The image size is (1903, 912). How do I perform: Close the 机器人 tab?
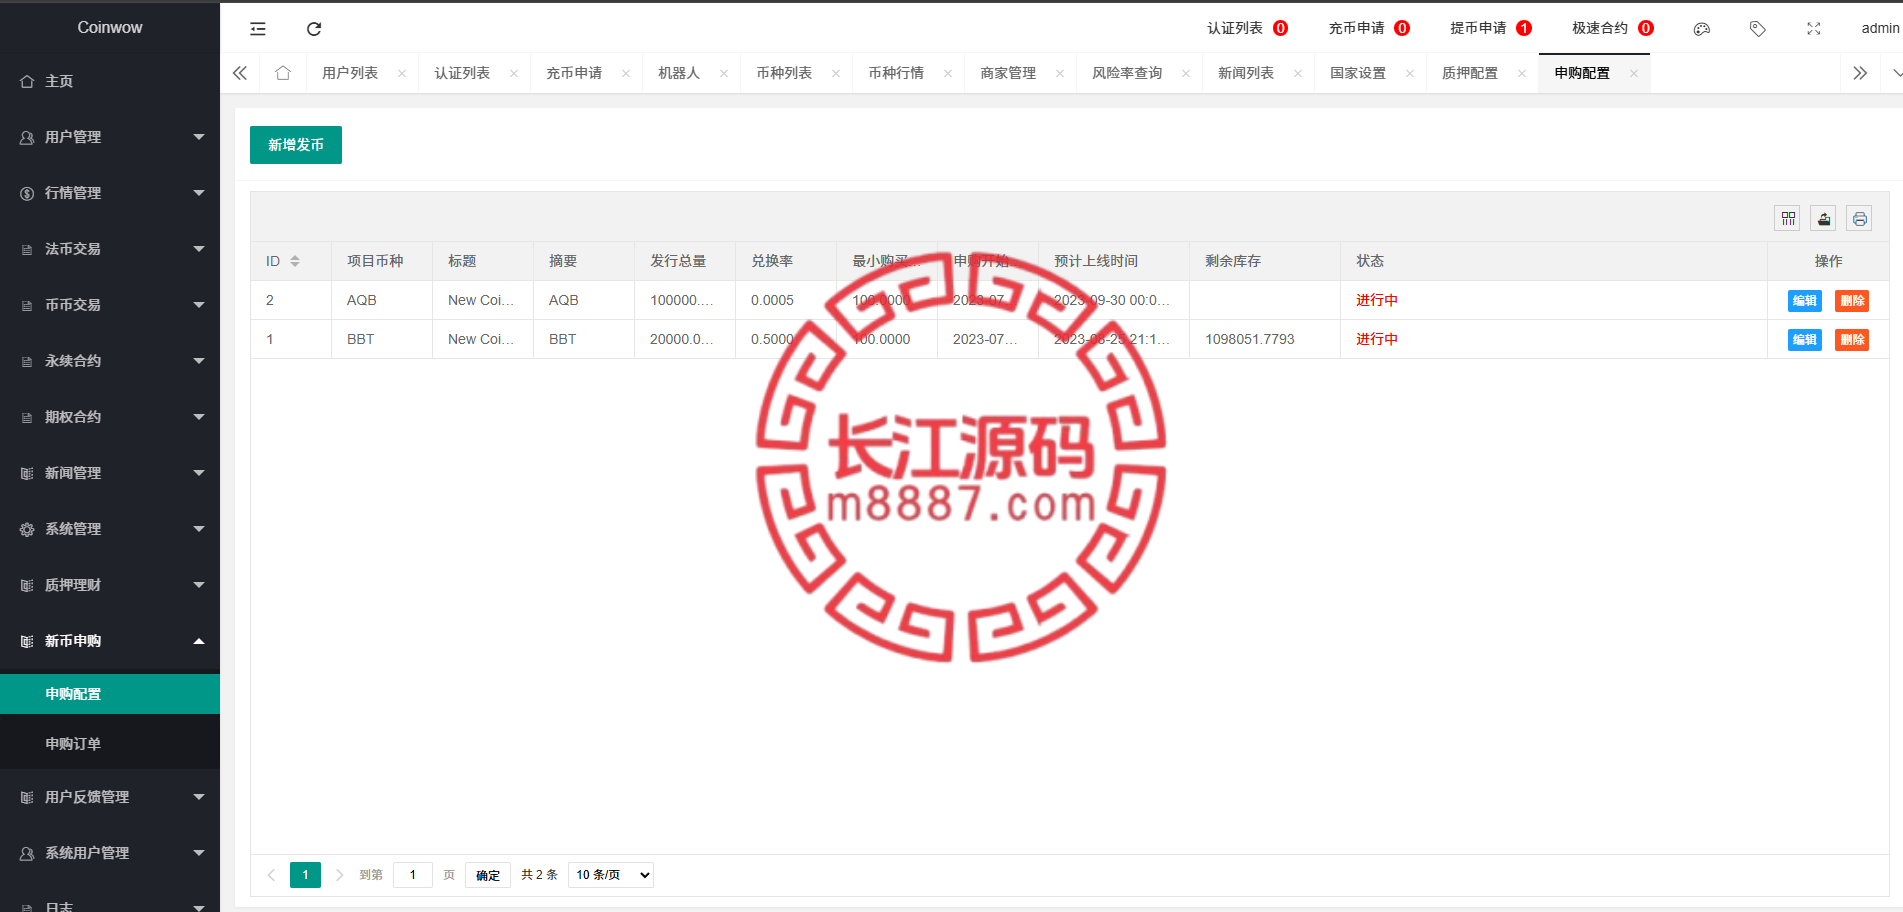coord(724,73)
